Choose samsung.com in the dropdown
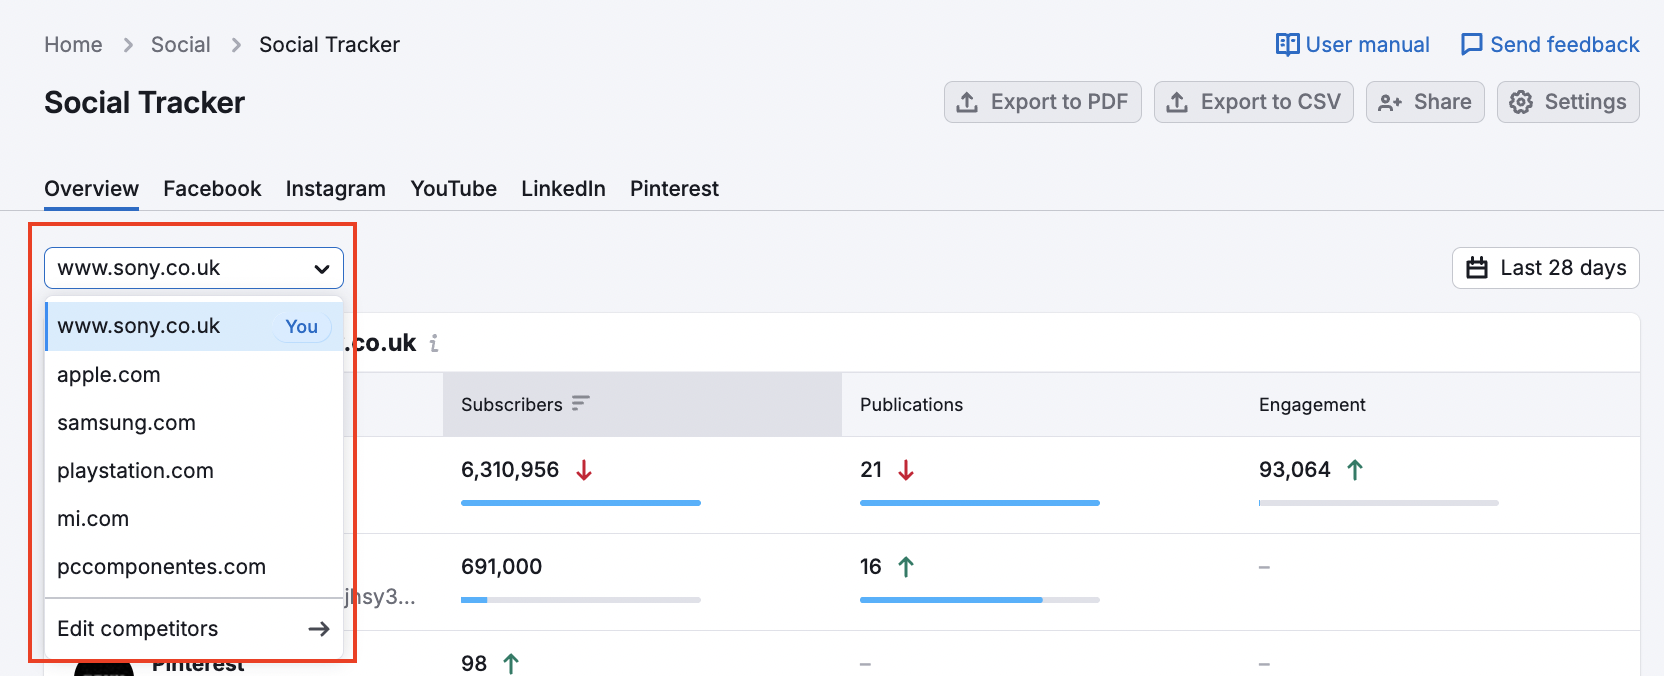1664x676 pixels. [x=126, y=423]
